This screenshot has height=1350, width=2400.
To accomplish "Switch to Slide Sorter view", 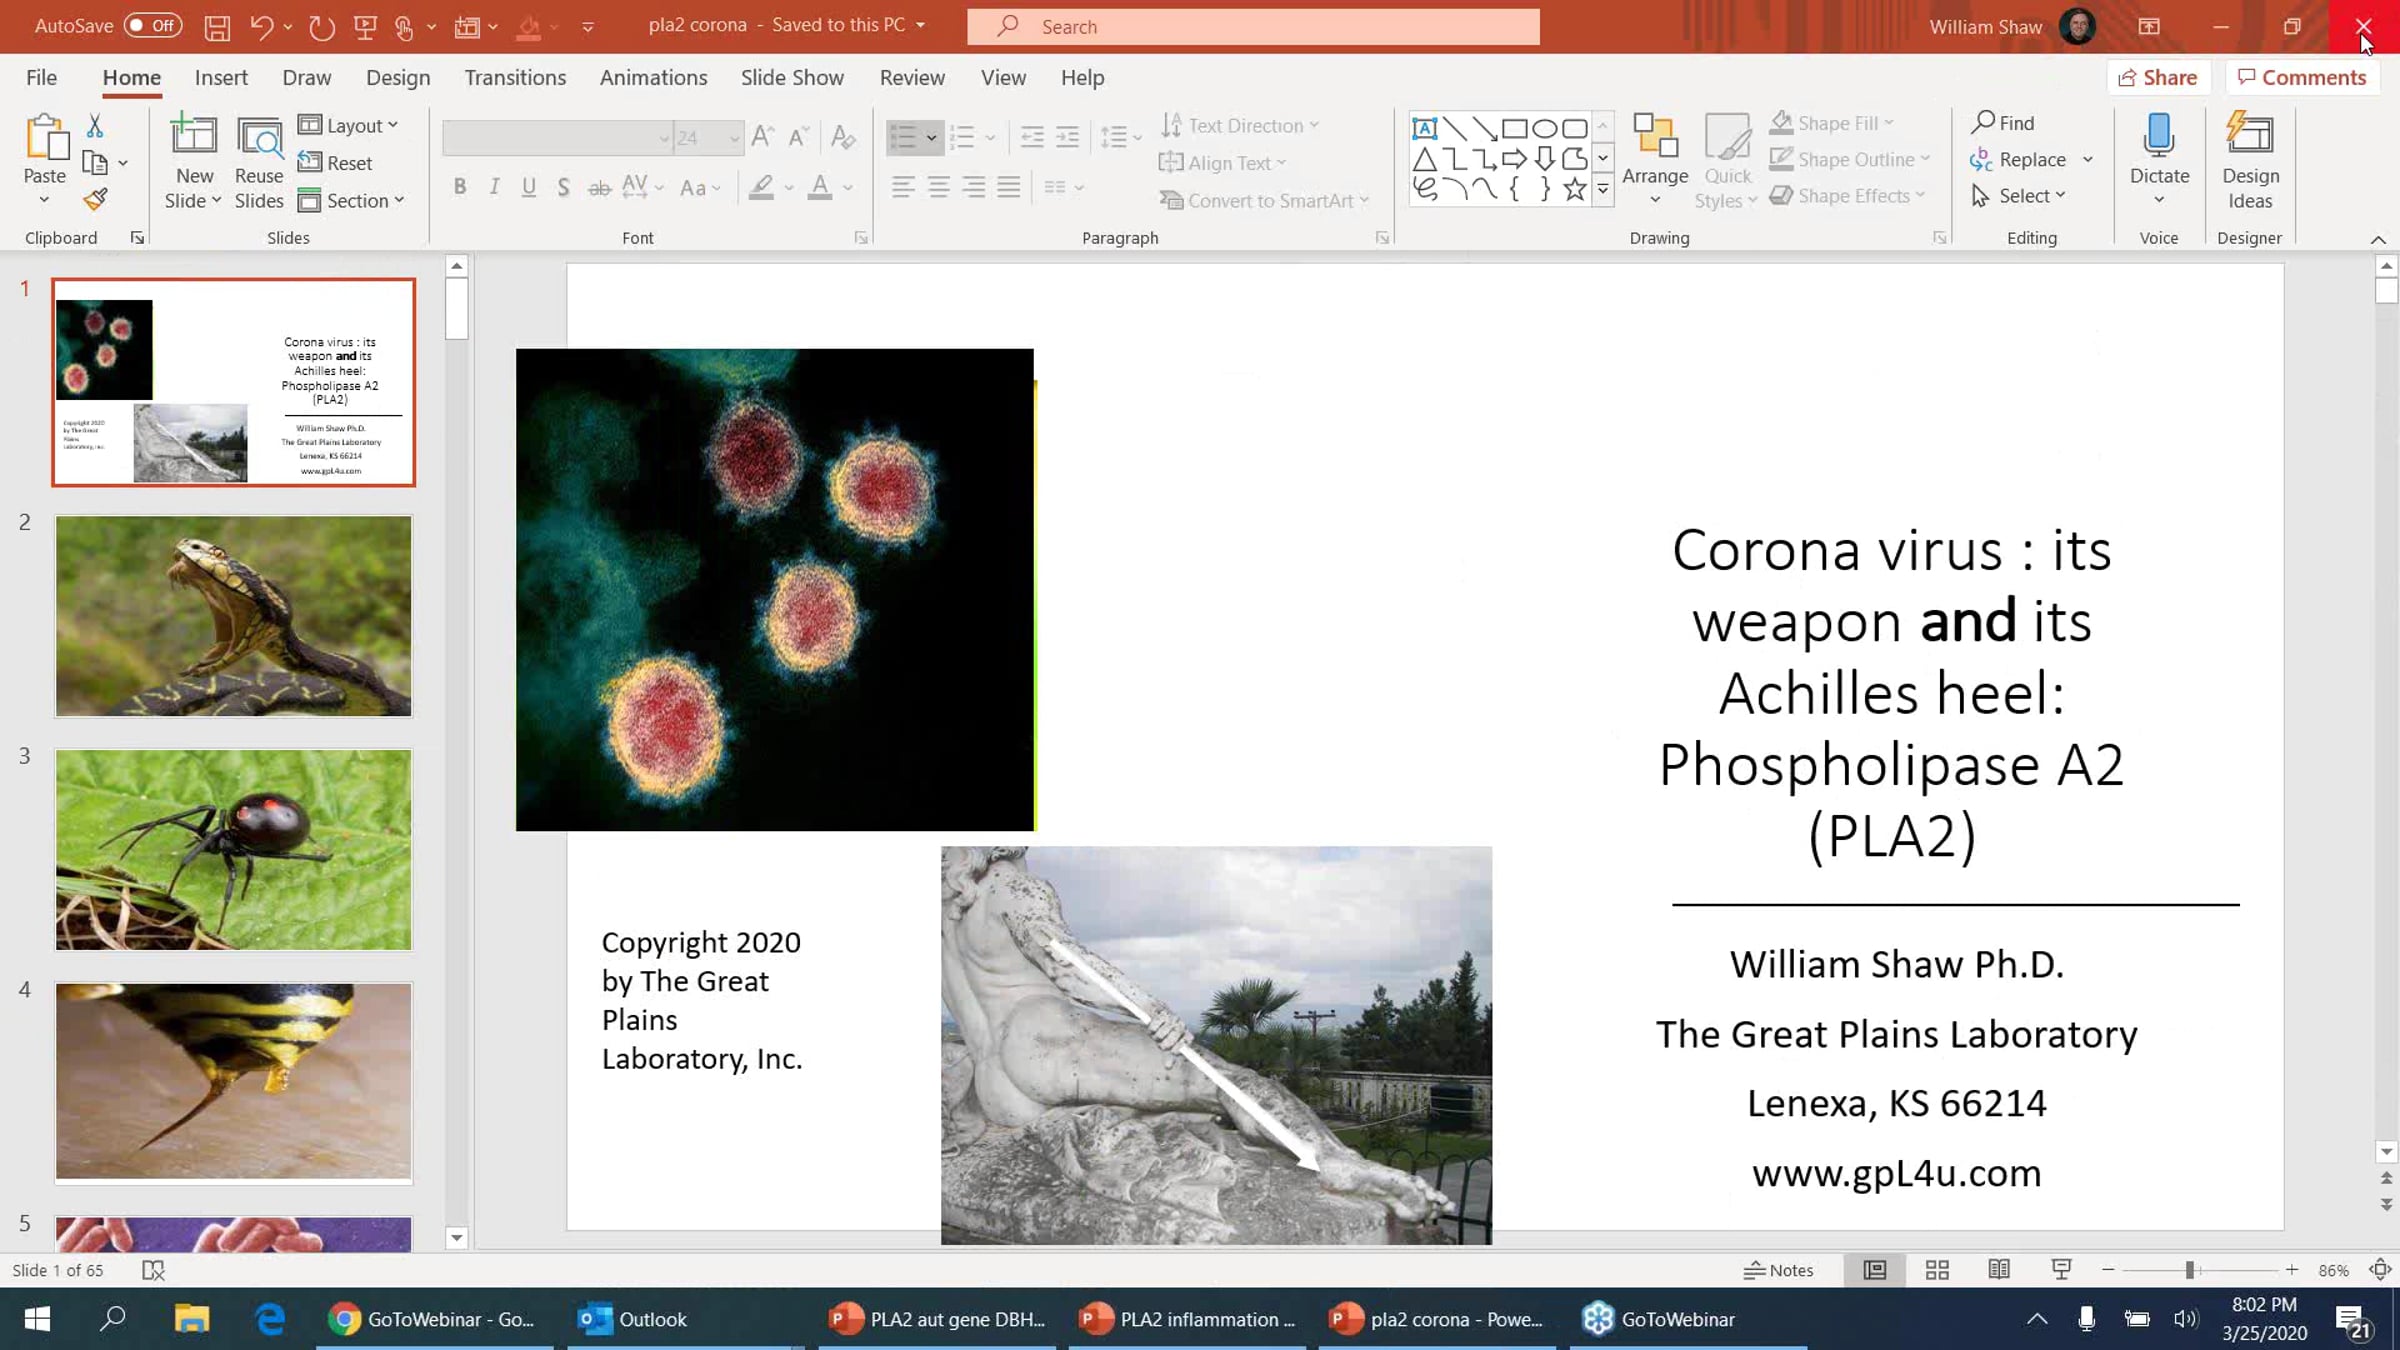I will 1937,1269.
